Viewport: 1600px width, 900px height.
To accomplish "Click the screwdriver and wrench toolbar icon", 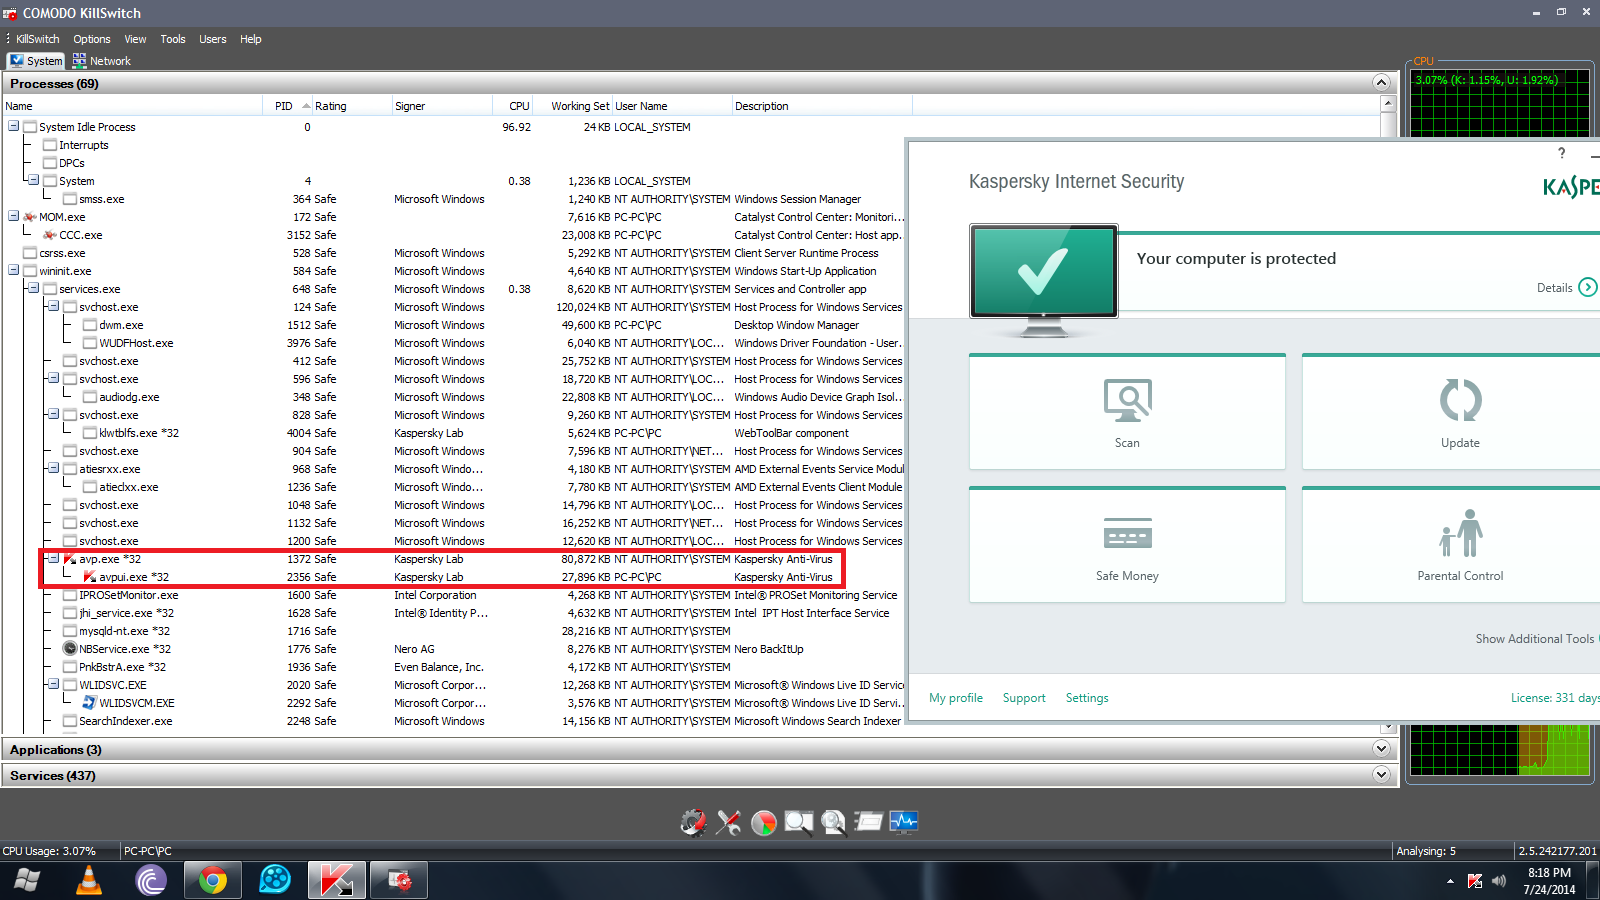I will pos(729,822).
